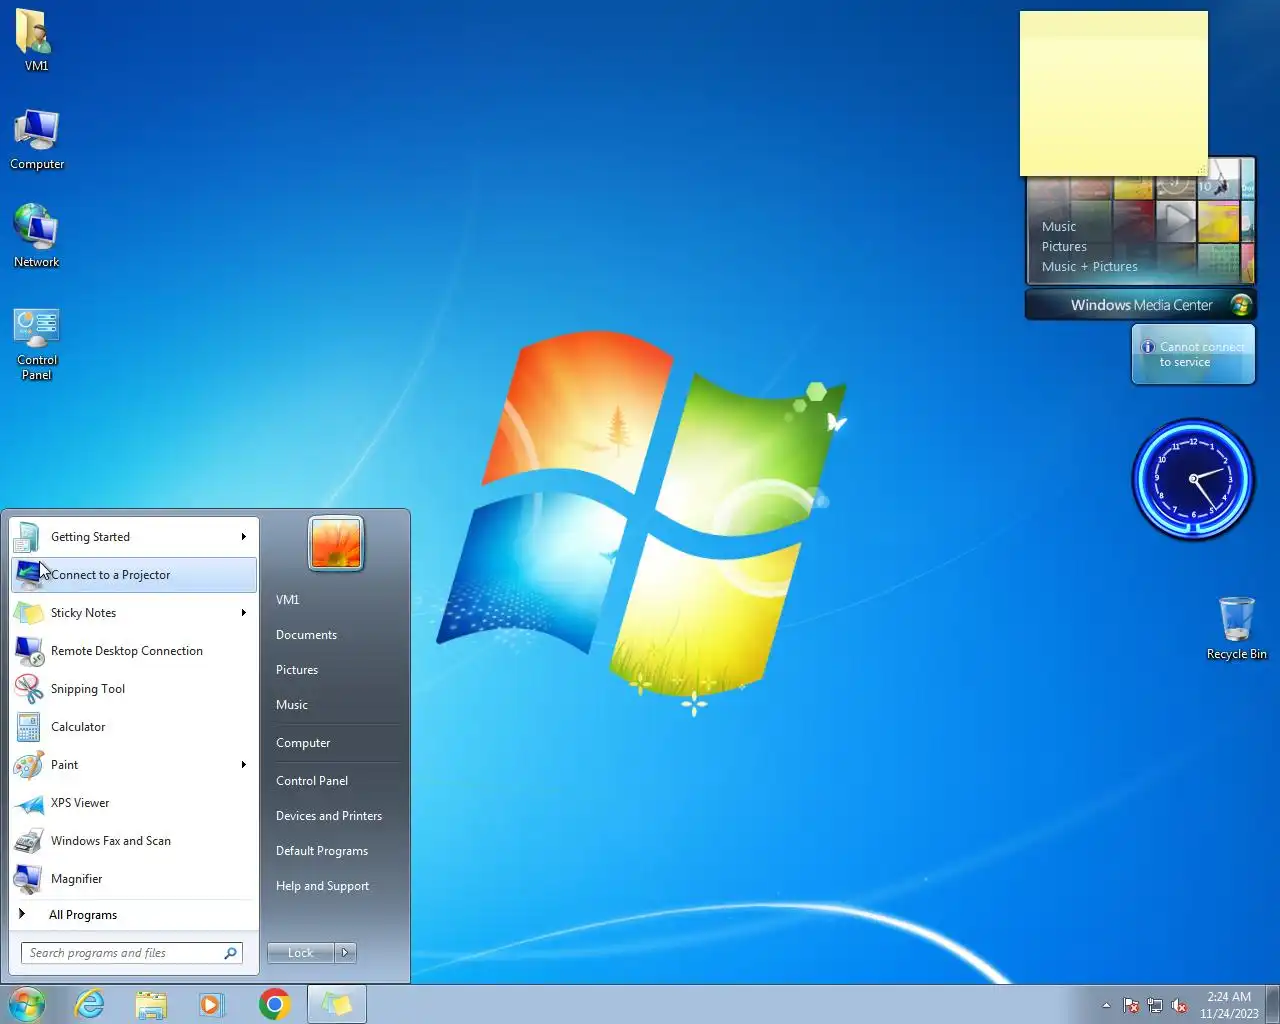Click the Getting Started icon in Start menu
Image resolution: width=1280 pixels, height=1024 pixels.
[x=28, y=537]
